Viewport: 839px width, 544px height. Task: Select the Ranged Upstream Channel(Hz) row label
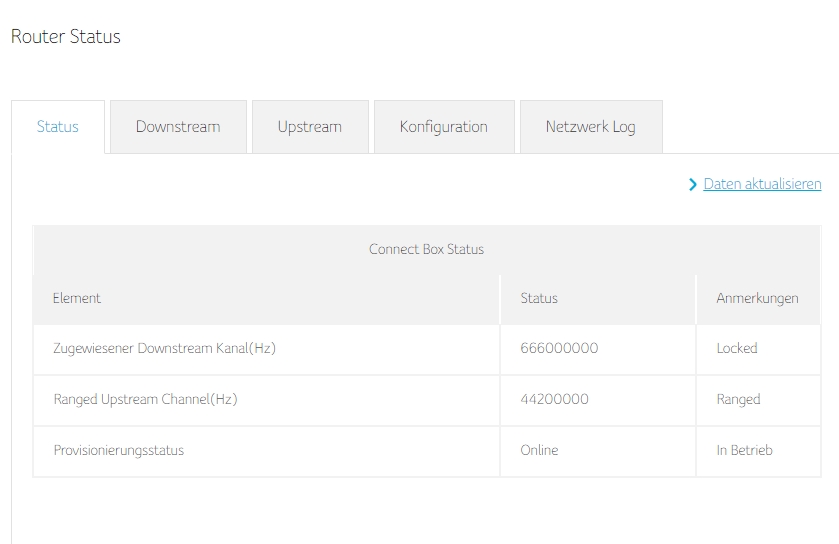point(145,399)
